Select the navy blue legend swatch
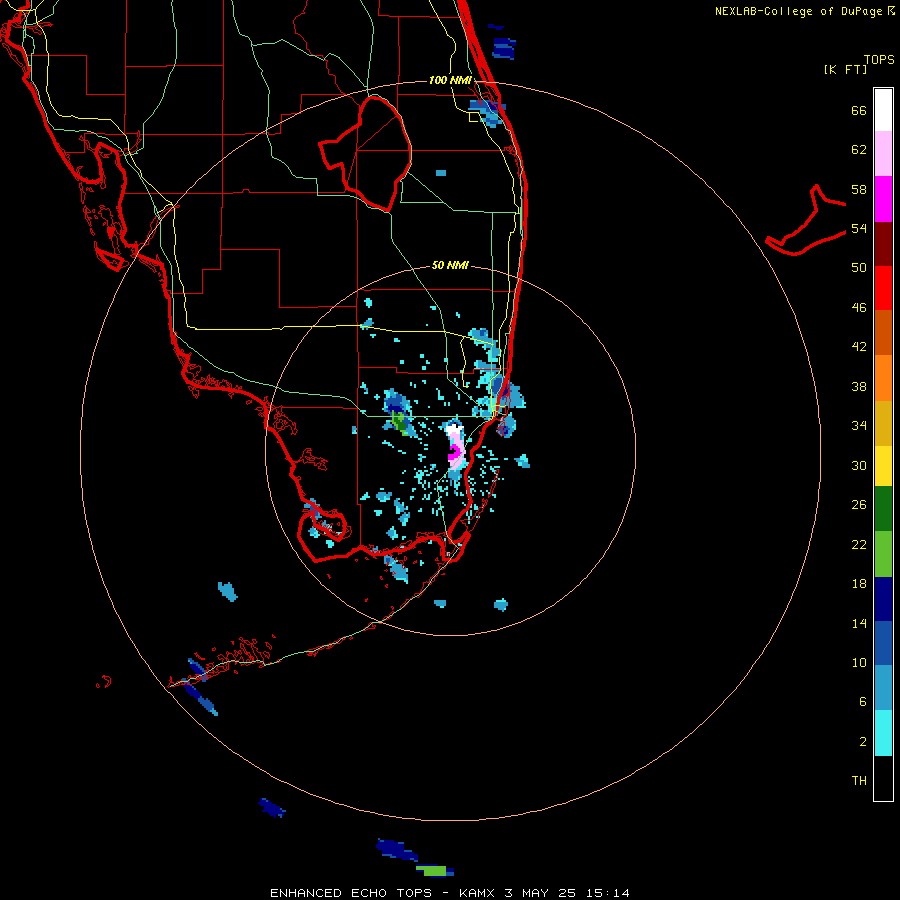 coord(883,599)
